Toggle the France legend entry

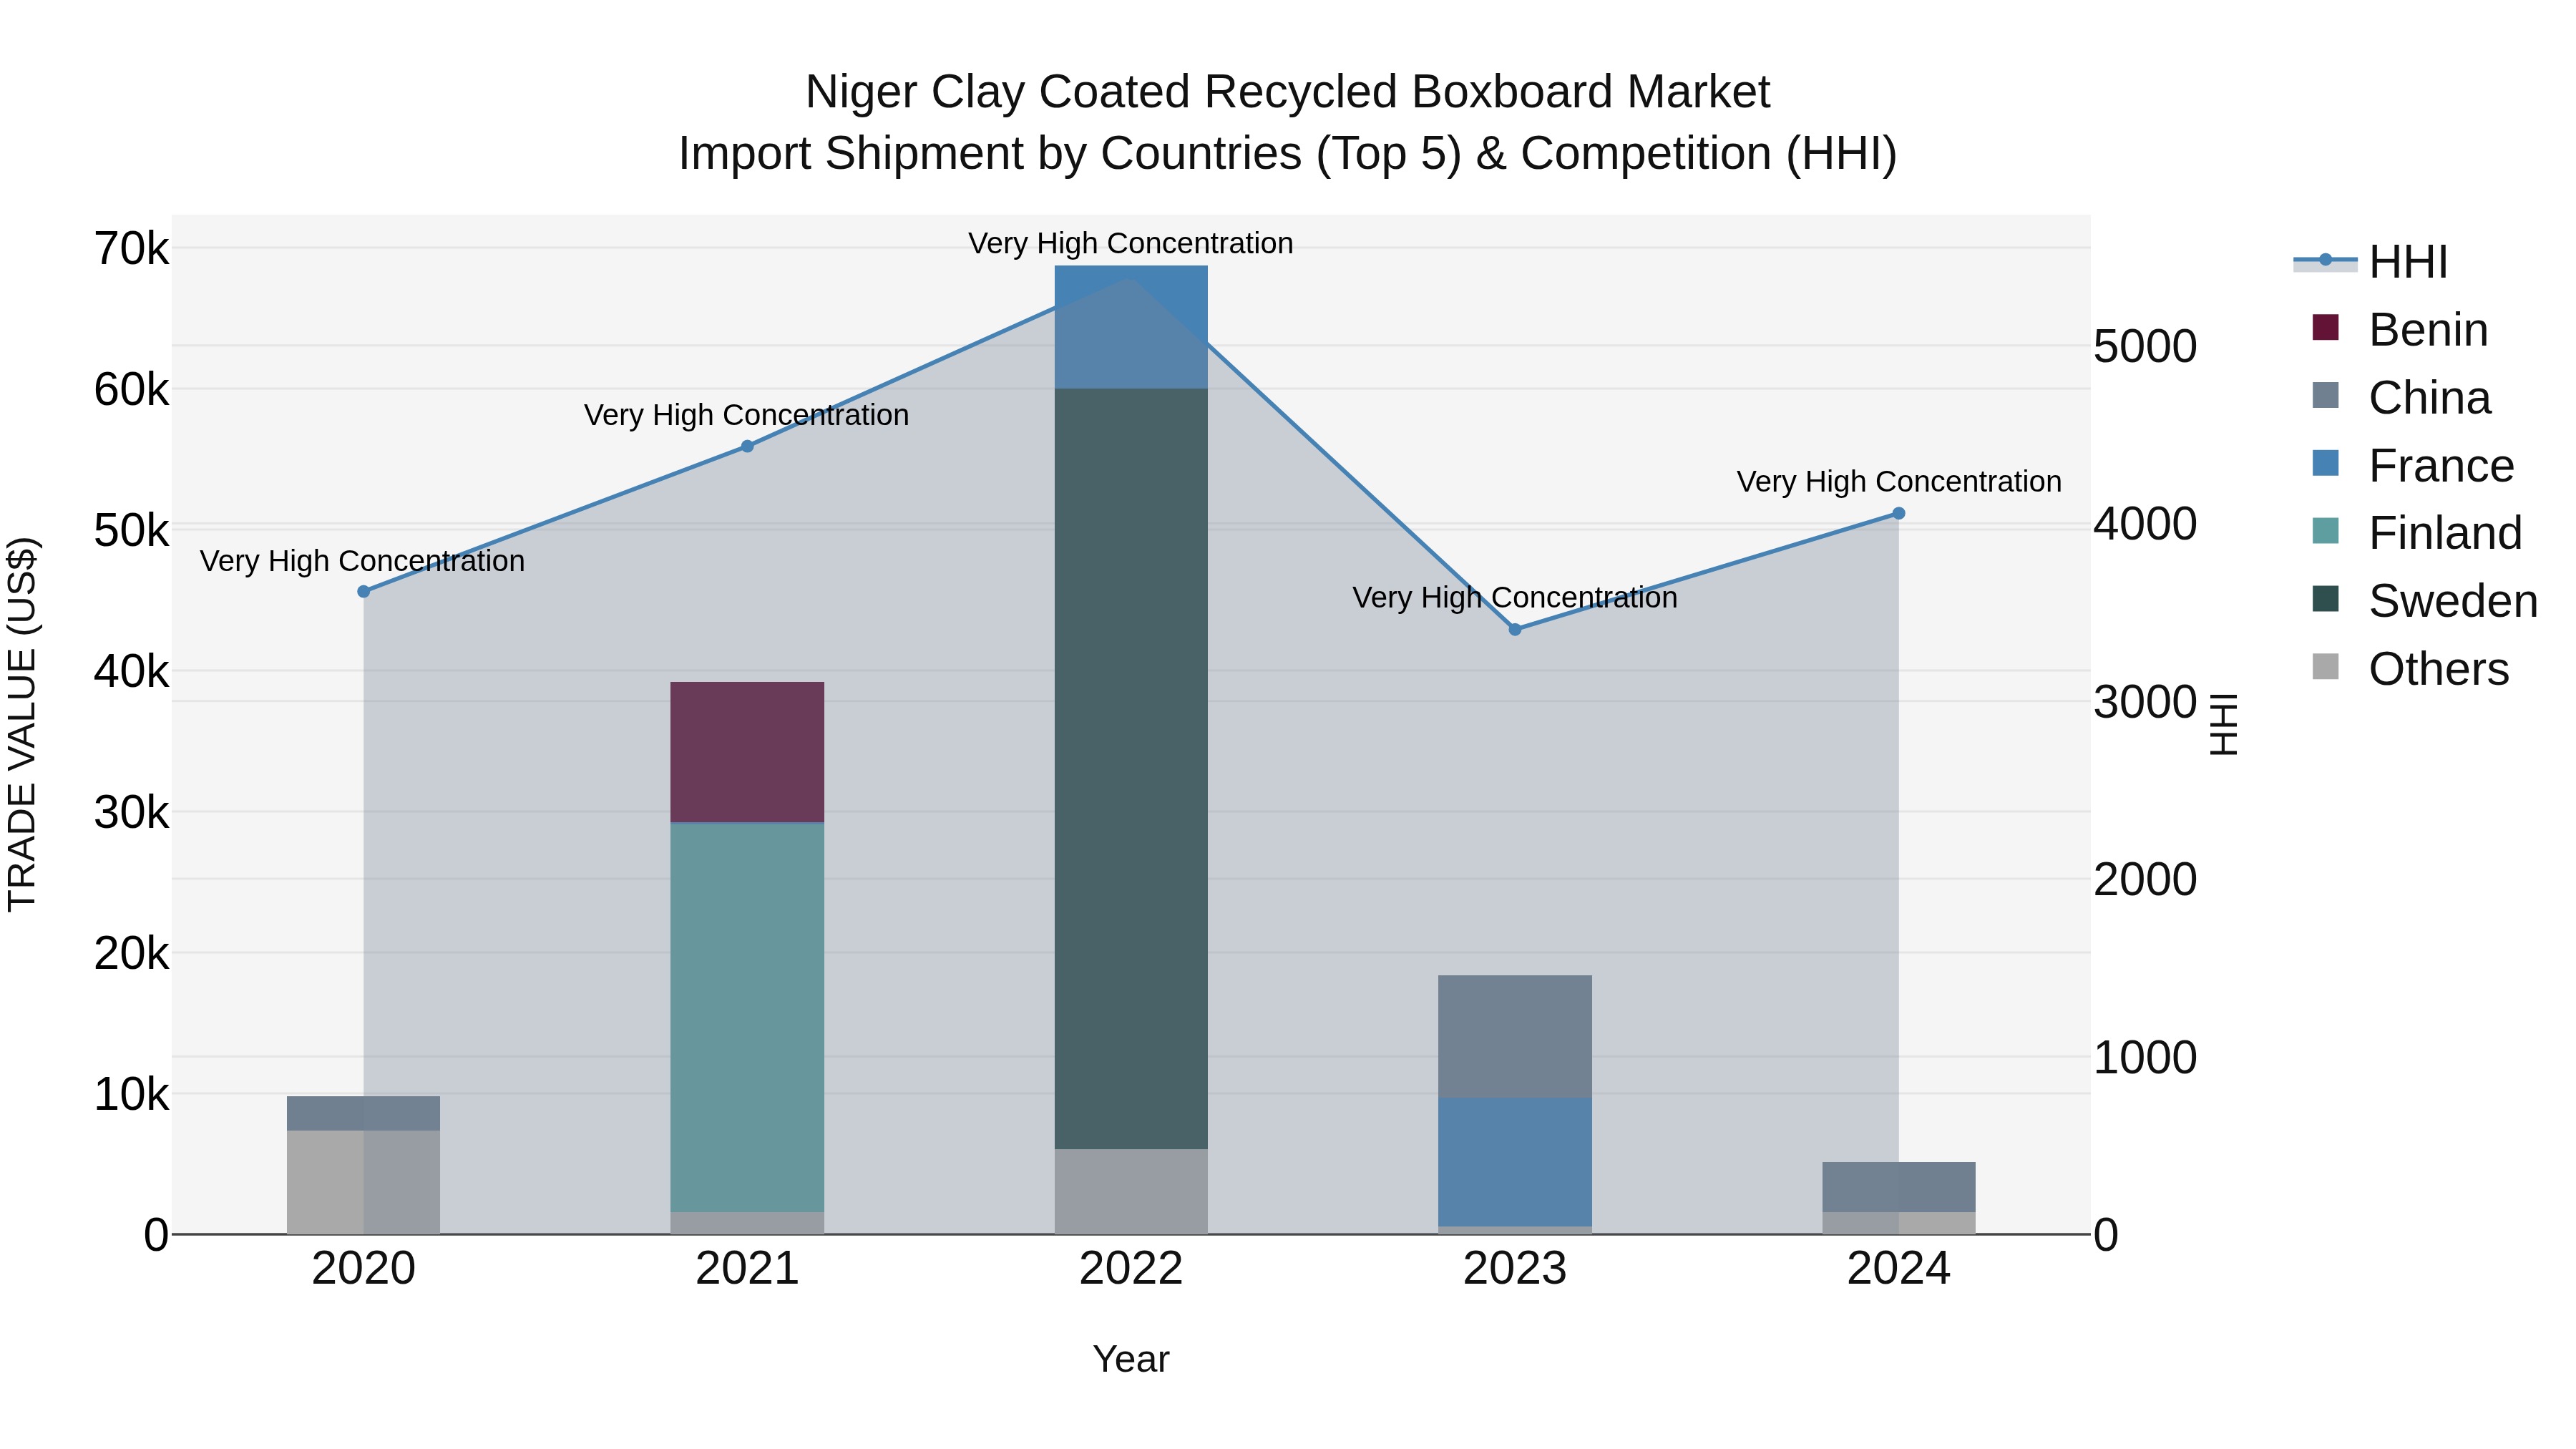2412,466
